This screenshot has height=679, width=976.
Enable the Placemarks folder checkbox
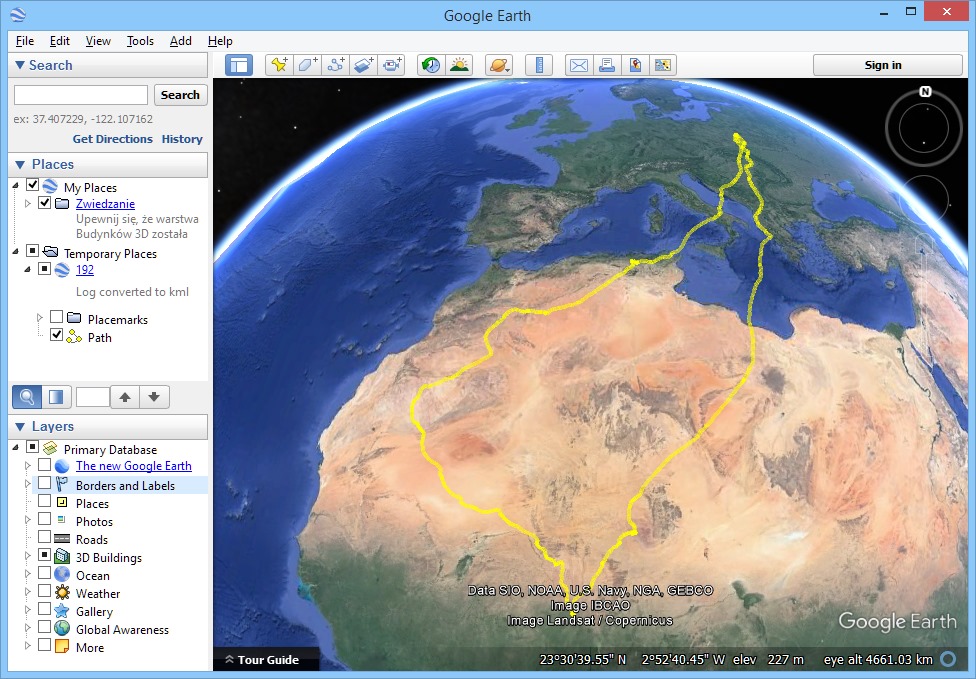[x=56, y=317]
